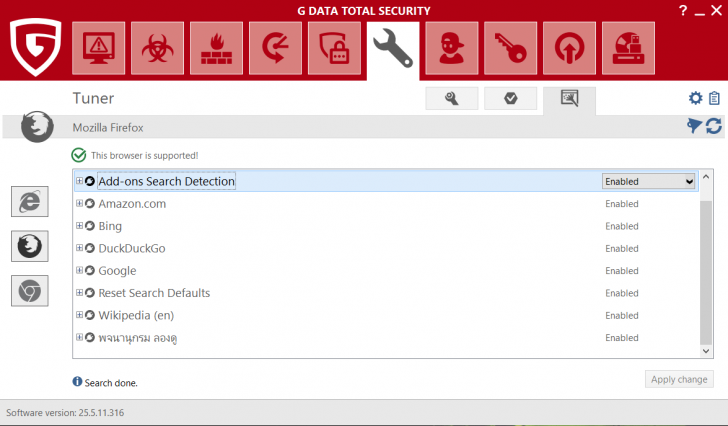
Task: Select the Google list item
Action: click(117, 271)
